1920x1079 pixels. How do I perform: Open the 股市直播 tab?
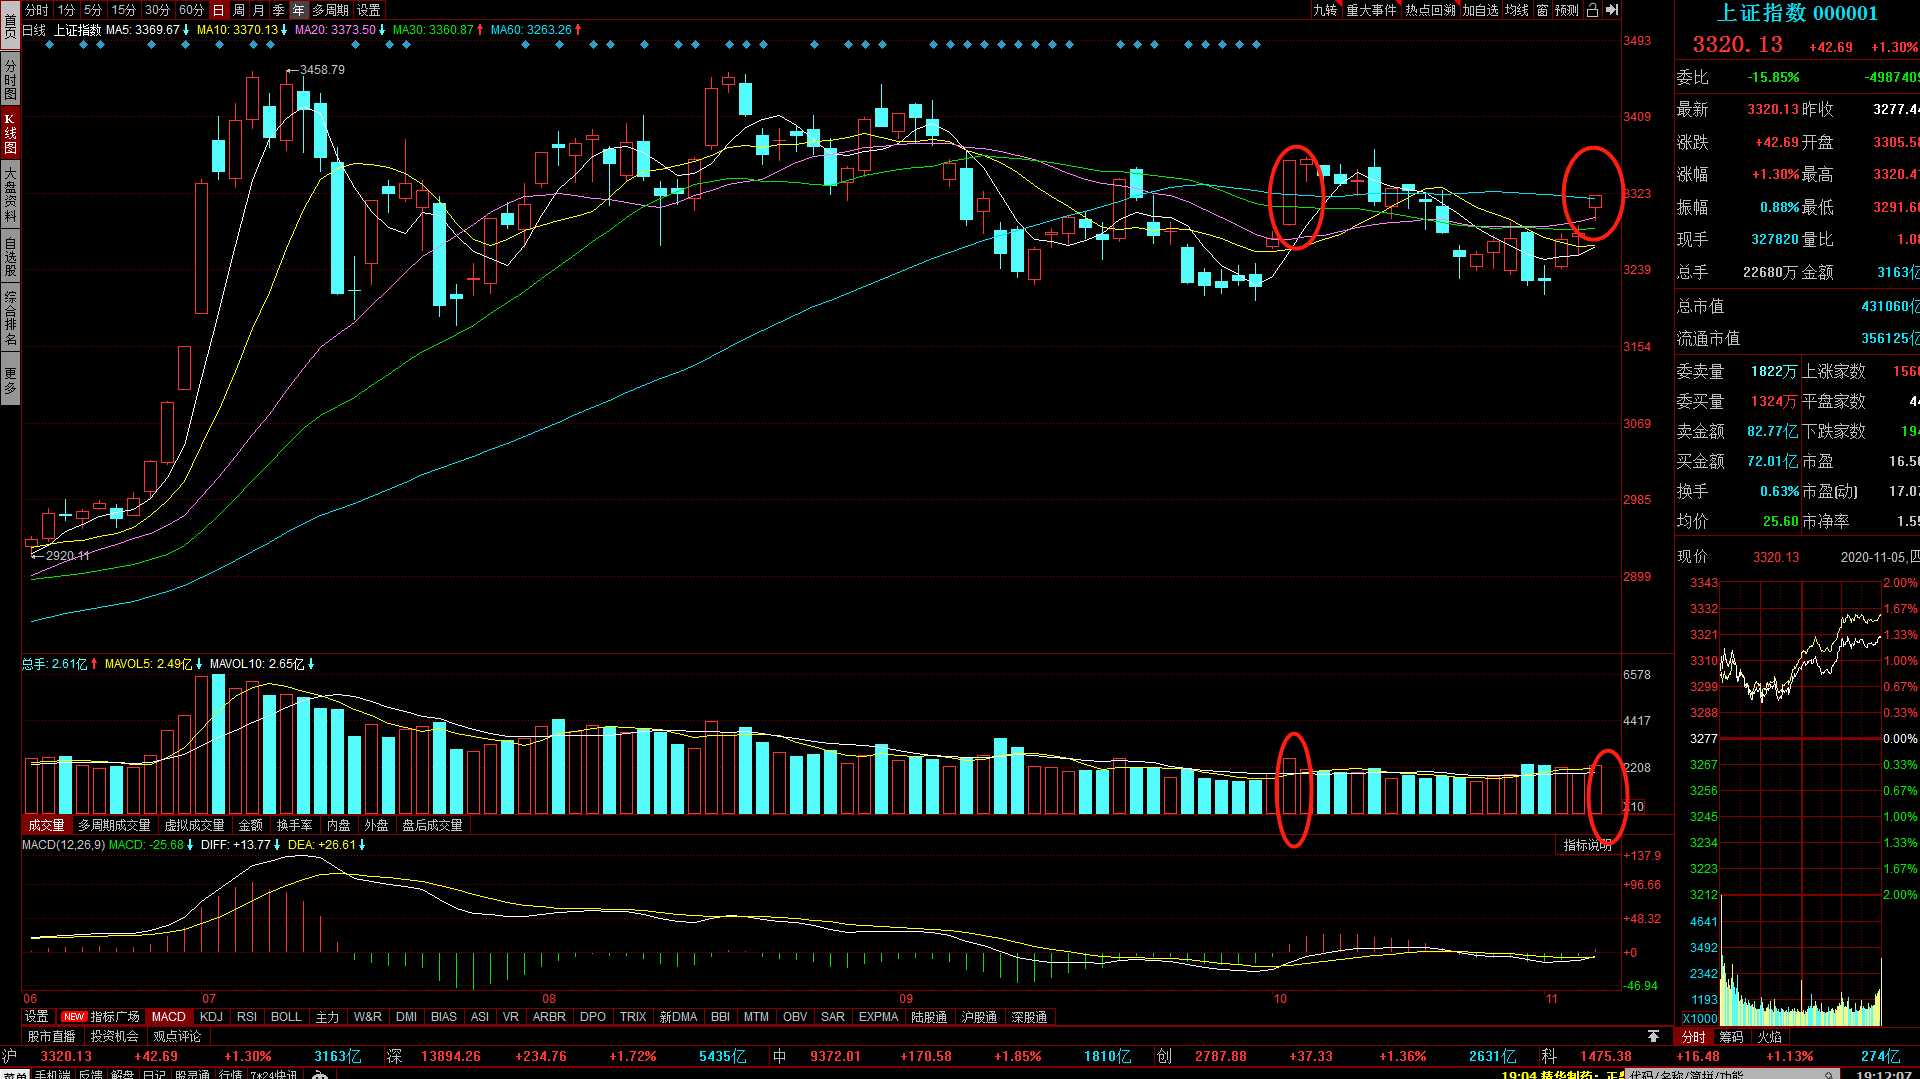point(51,1036)
